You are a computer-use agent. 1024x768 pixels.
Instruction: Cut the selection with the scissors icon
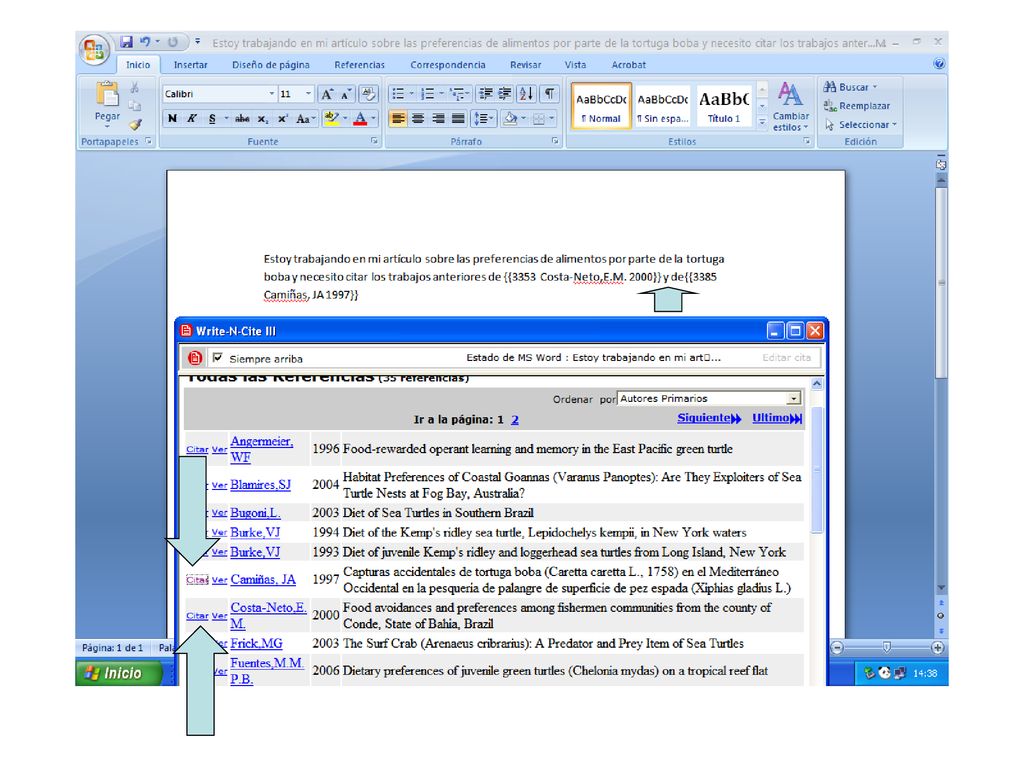(x=135, y=88)
